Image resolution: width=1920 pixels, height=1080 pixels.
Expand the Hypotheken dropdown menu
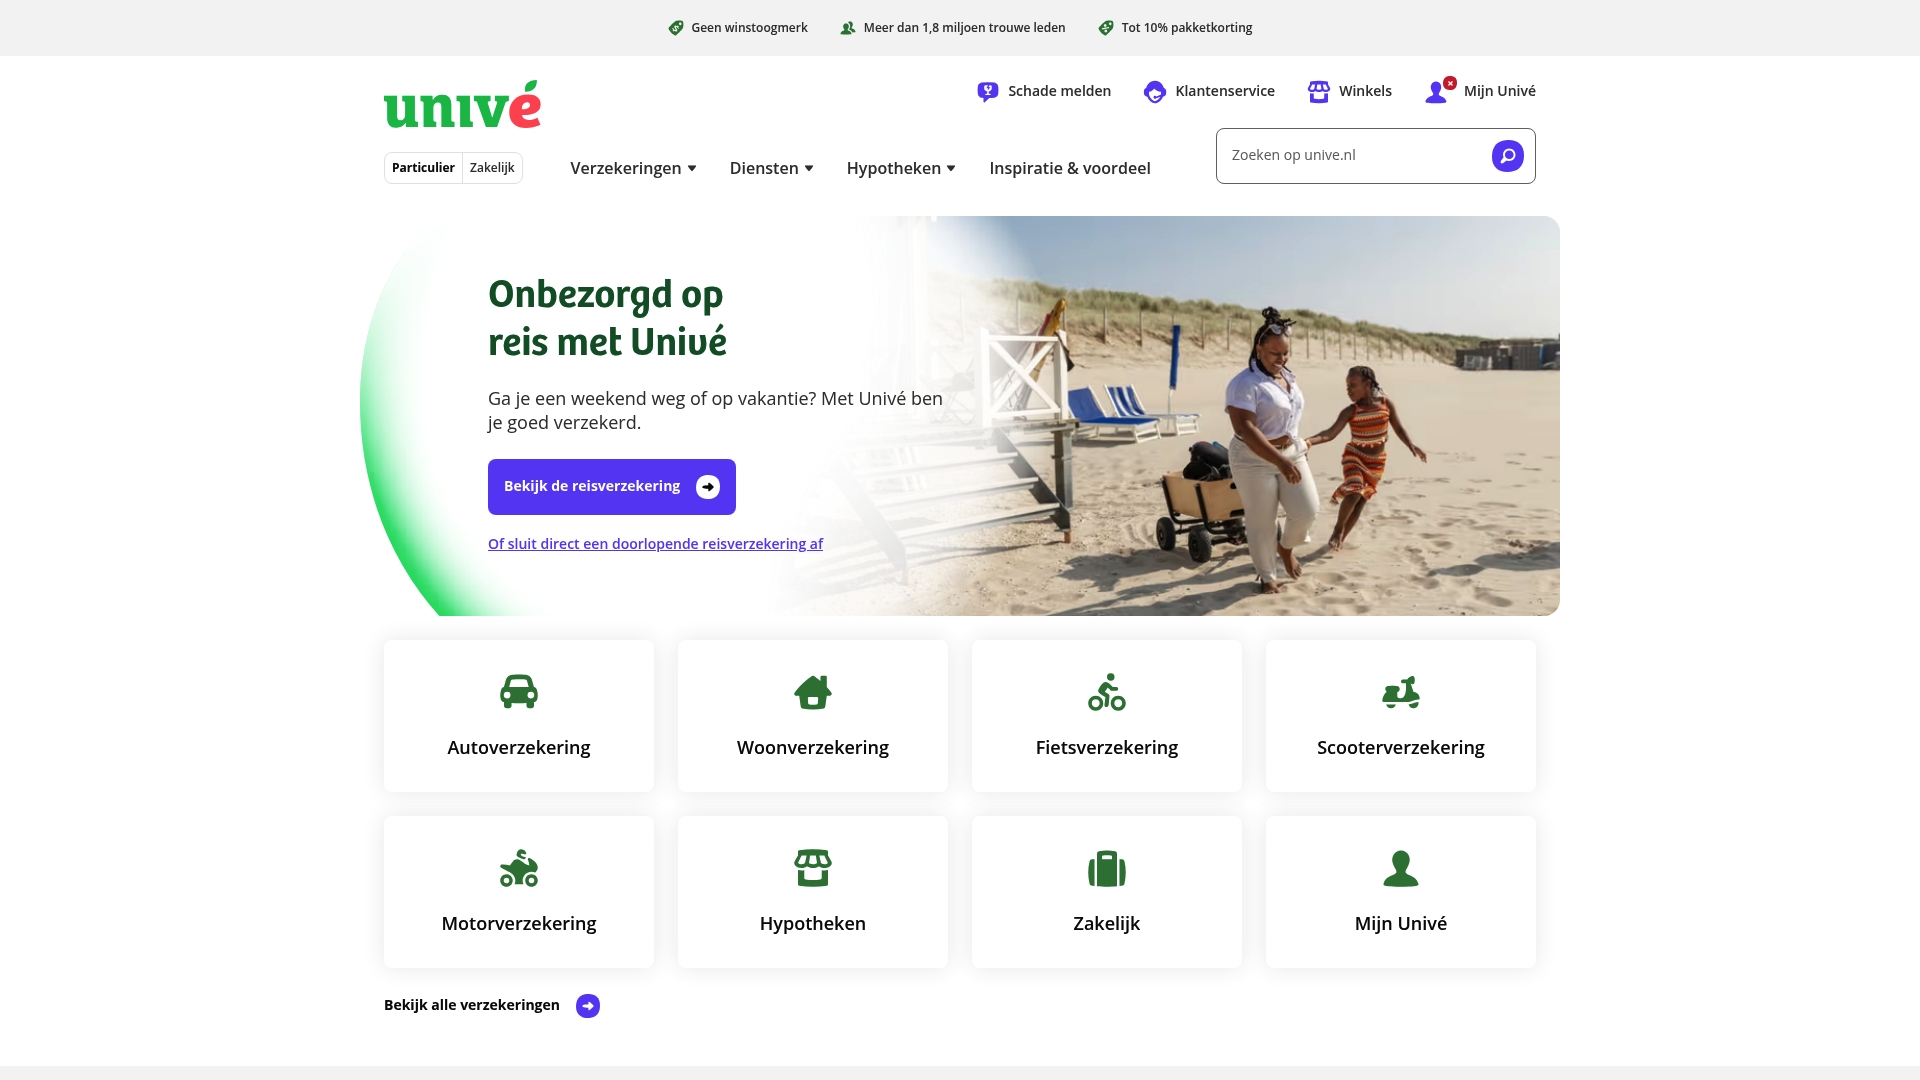click(x=901, y=168)
